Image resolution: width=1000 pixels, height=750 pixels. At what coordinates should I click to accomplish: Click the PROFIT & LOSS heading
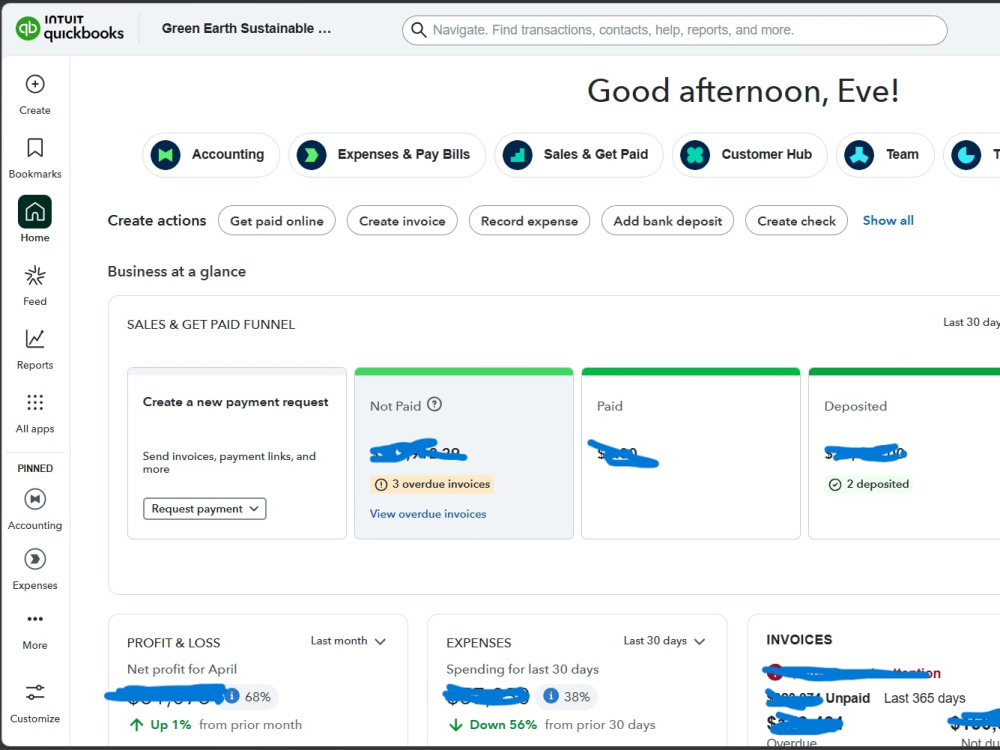tap(173, 643)
